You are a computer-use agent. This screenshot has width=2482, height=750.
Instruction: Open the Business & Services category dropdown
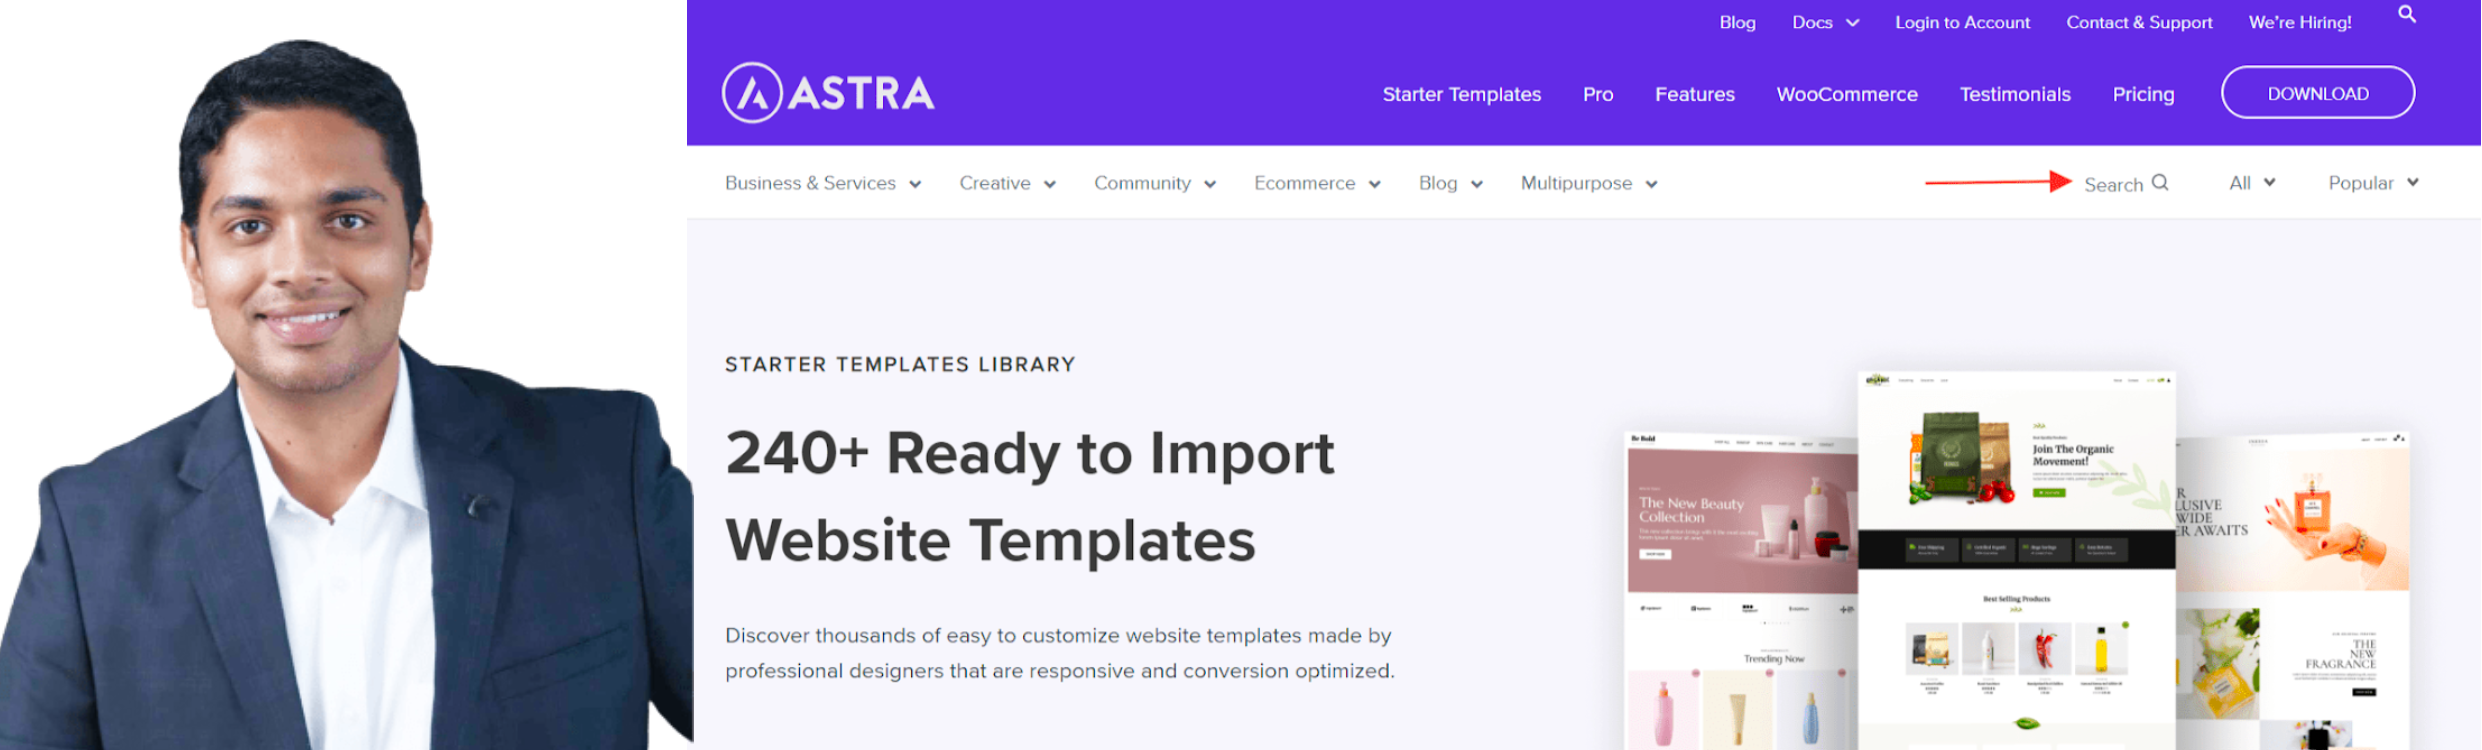(822, 183)
